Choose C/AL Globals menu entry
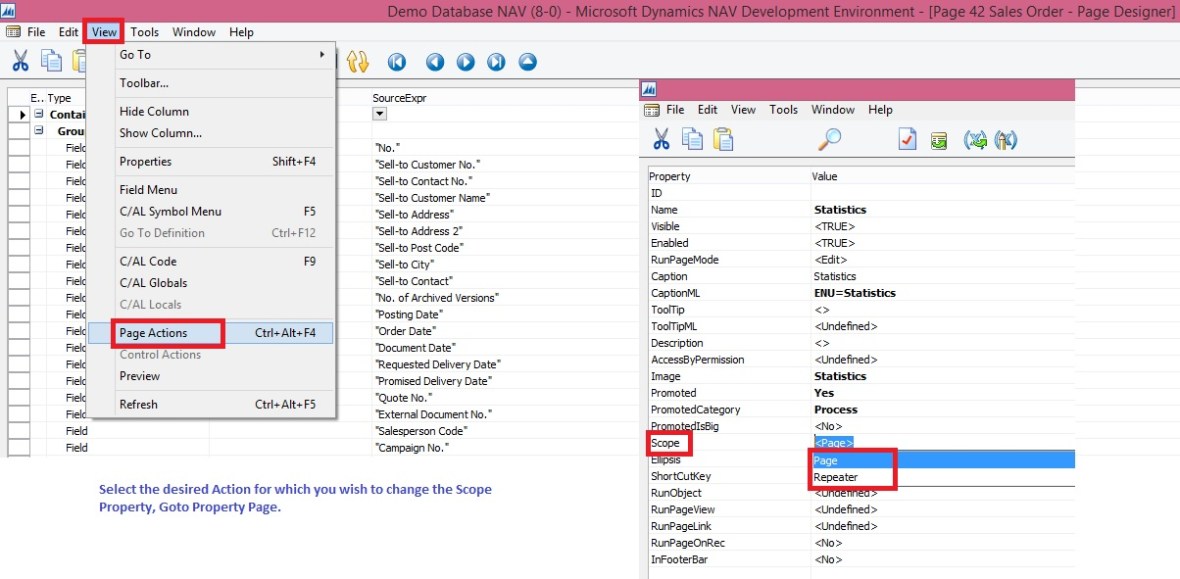 pos(153,283)
